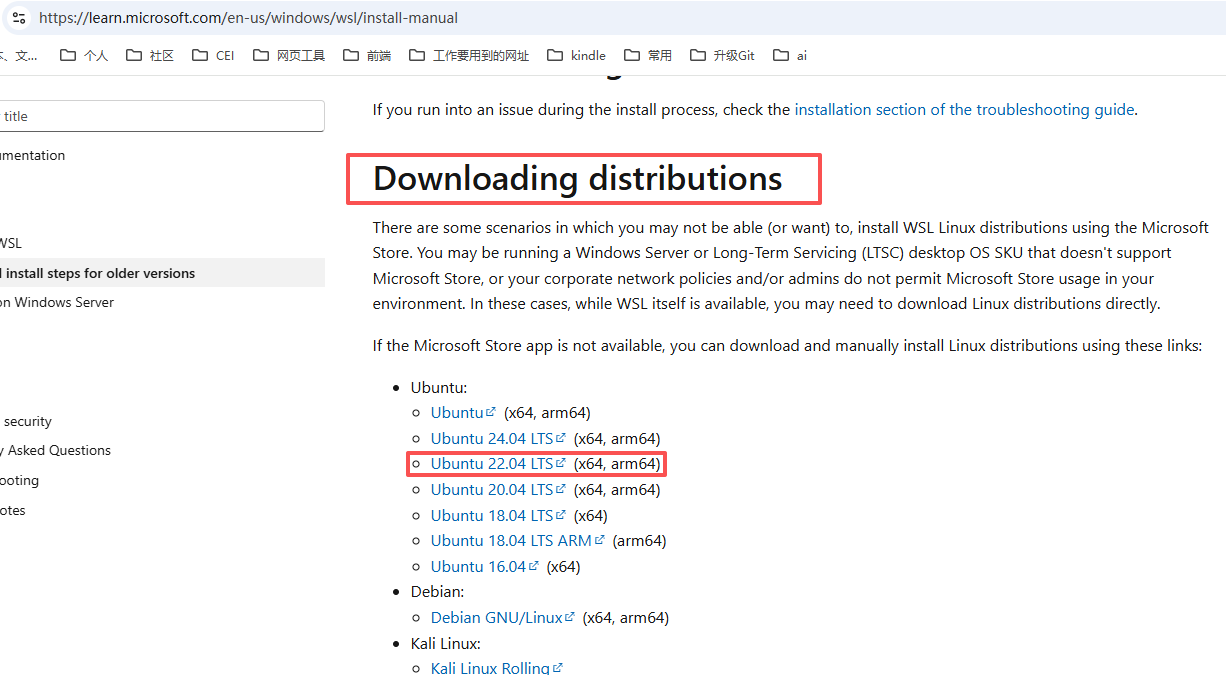Open the security sidebar item

coord(27,422)
